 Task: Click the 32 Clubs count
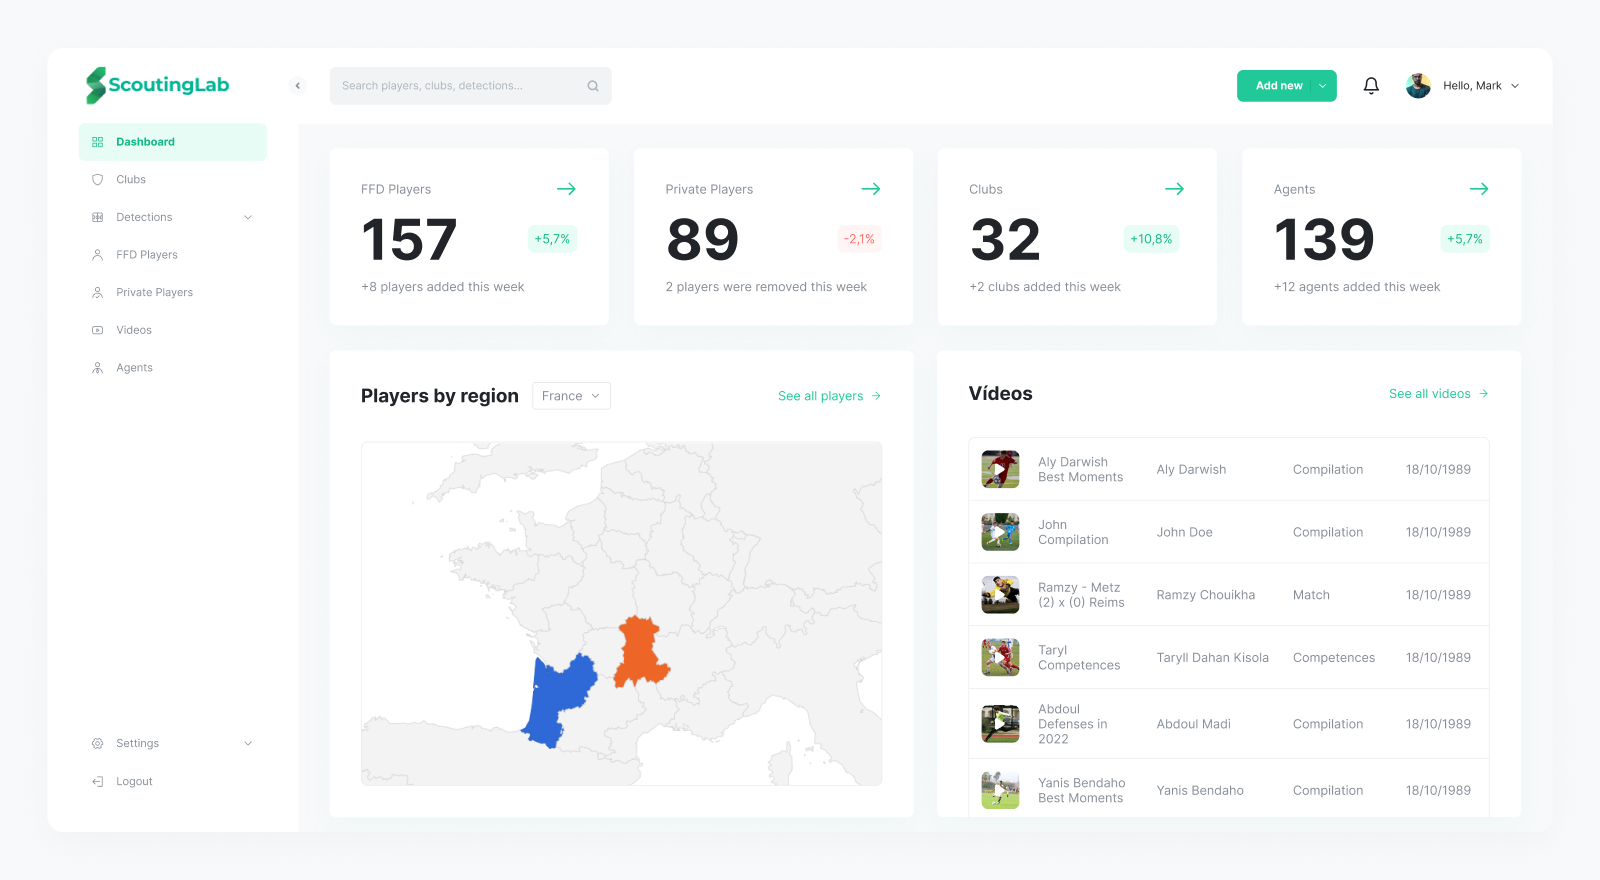(x=1006, y=240)
